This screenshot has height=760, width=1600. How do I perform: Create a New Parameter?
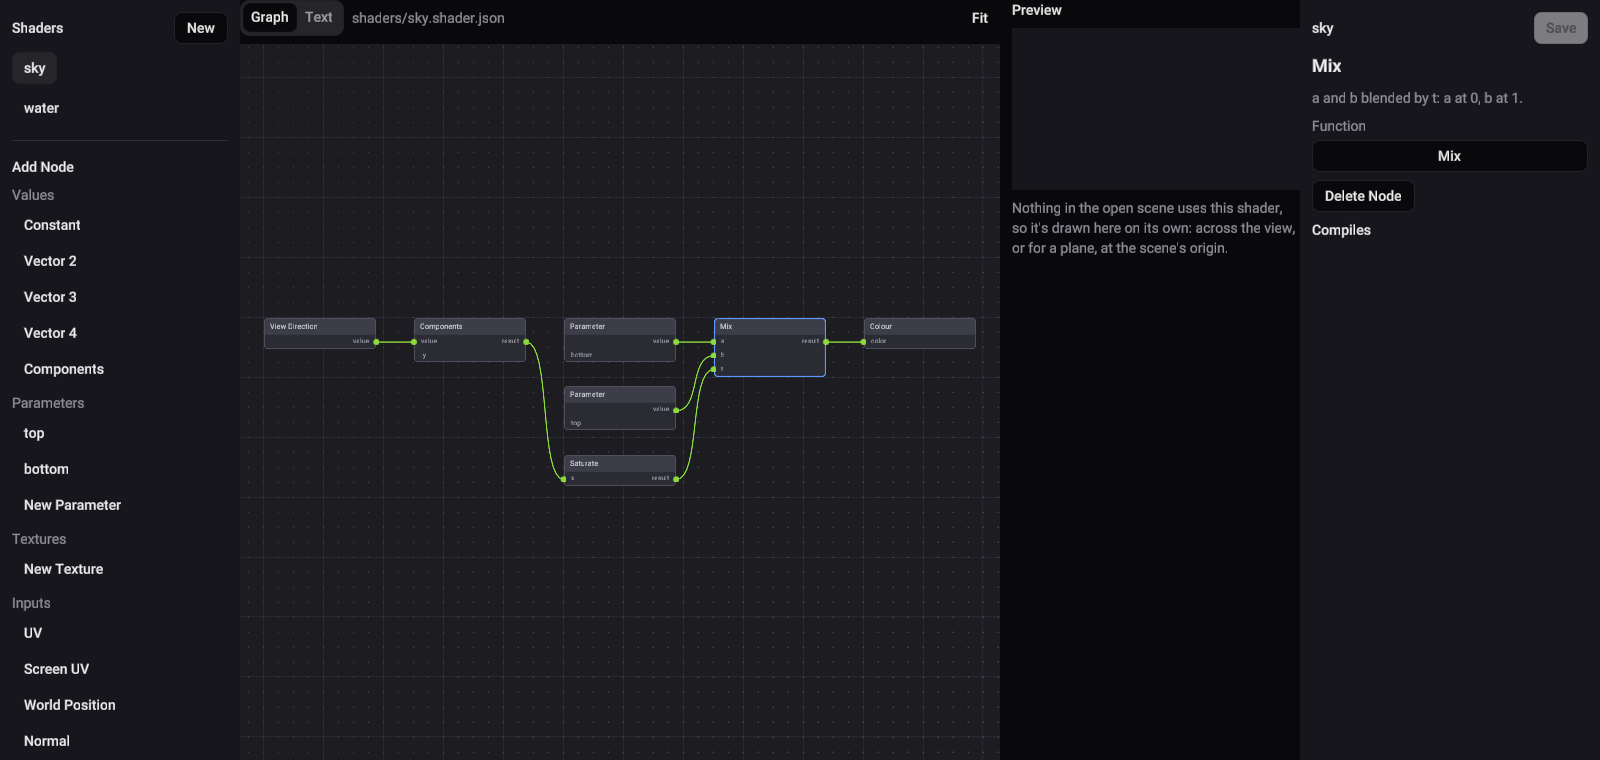[x=72, y=505]
